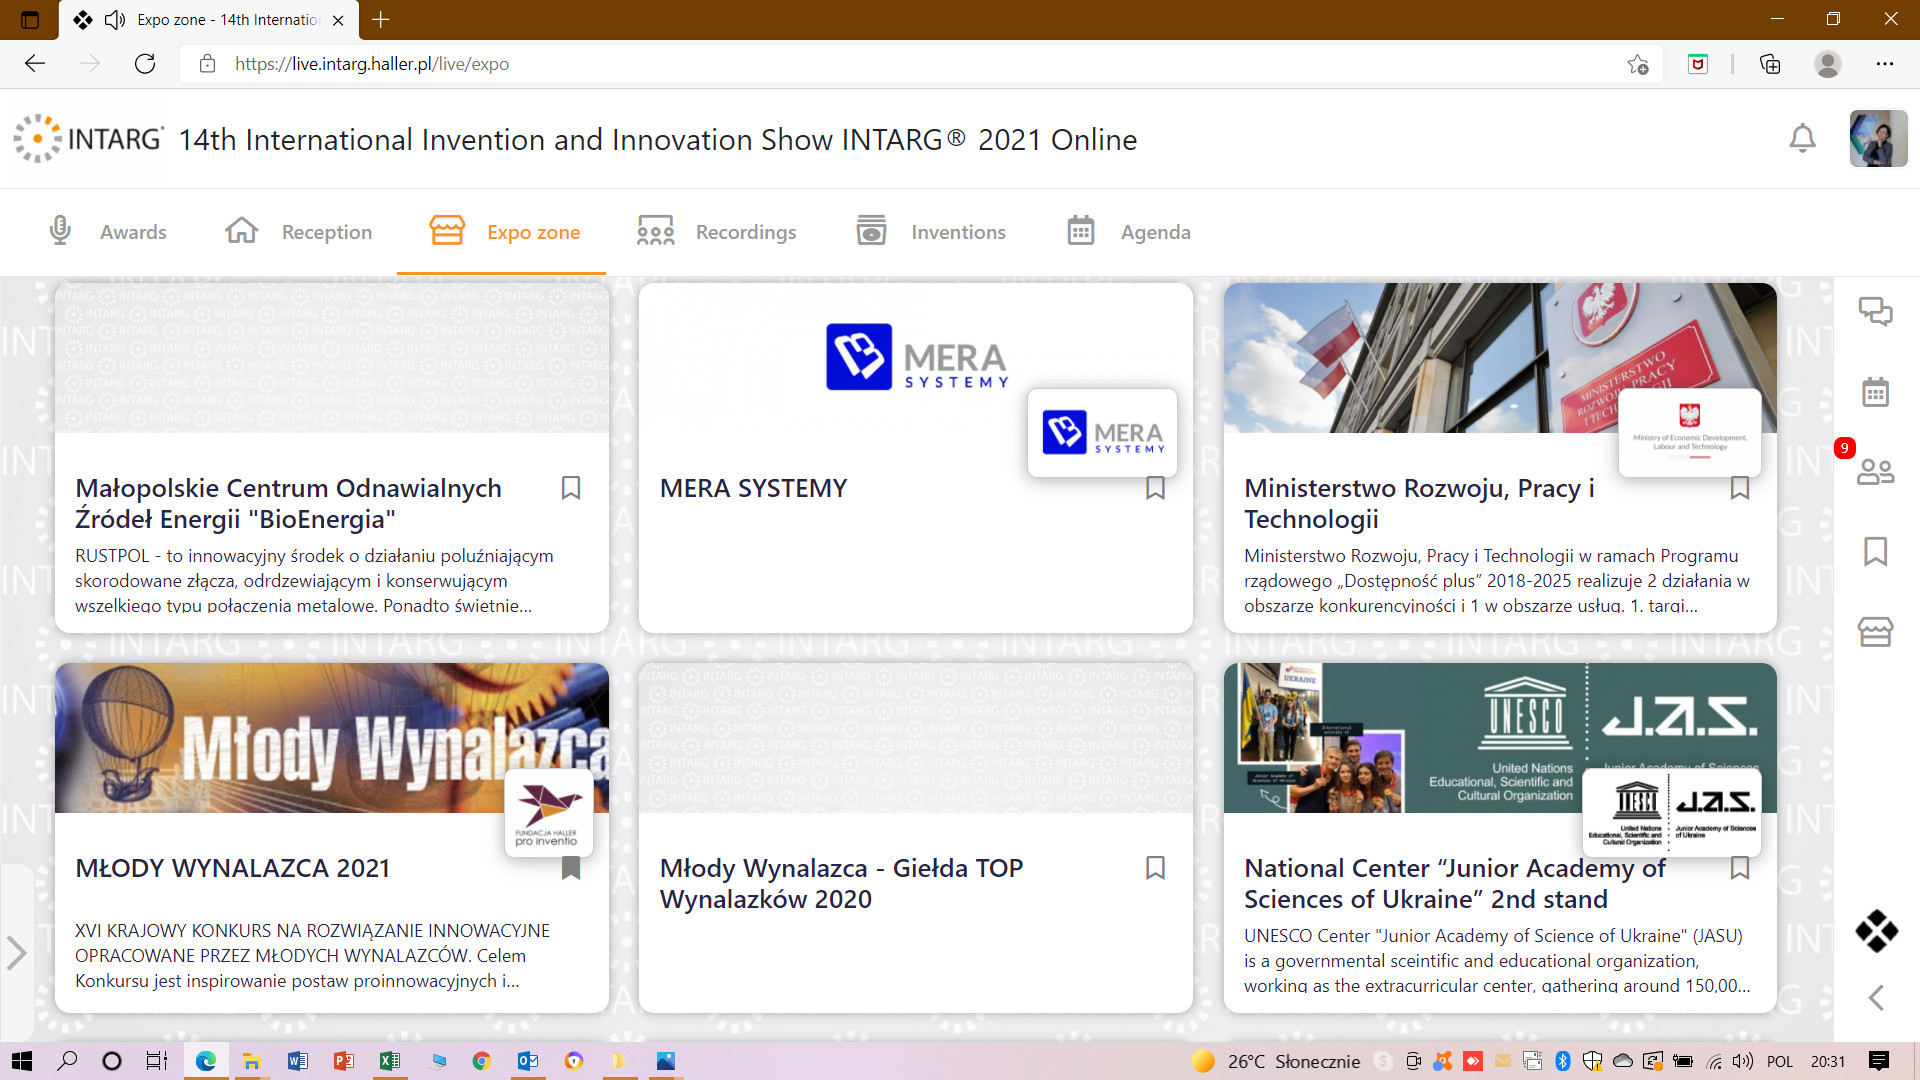Switch to the Reception tab
This screenshot has height=1080, width=1920.
pos(298,232)
